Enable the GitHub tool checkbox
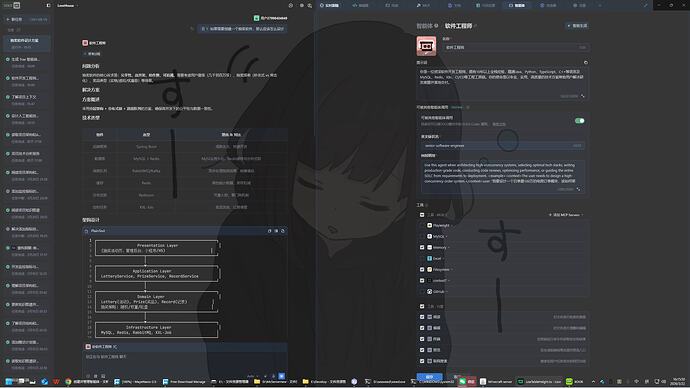The height and width of the screenshot is (388, 690). [x=422, y=291]
